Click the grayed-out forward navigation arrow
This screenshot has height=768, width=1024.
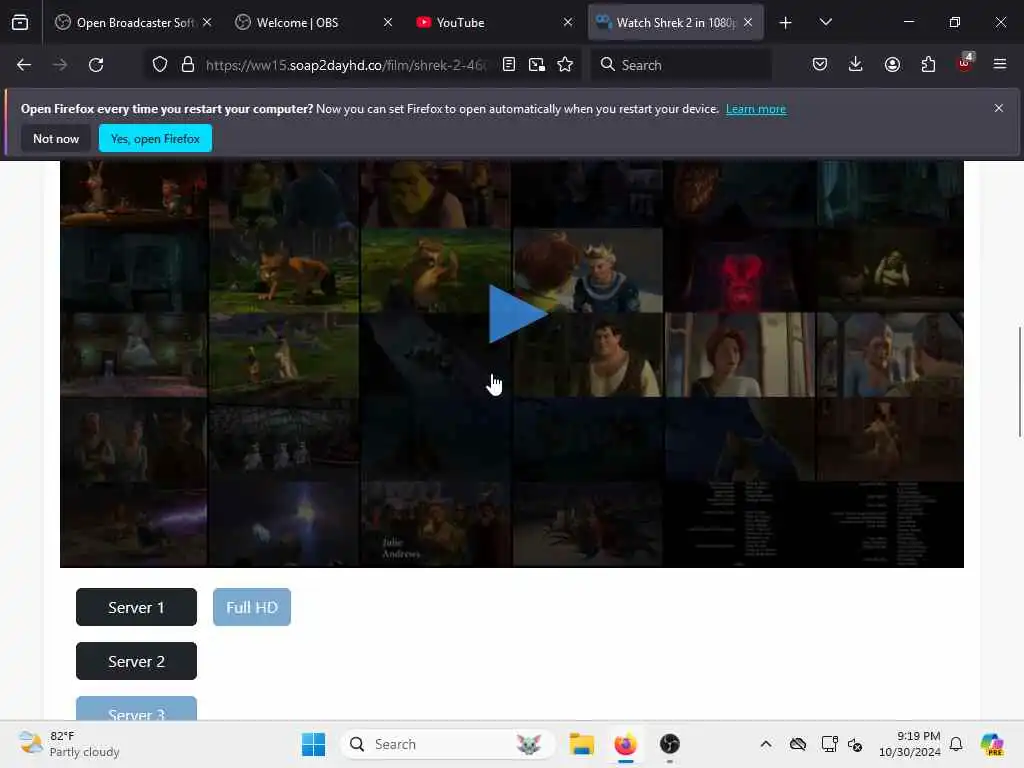coord(60,65)
